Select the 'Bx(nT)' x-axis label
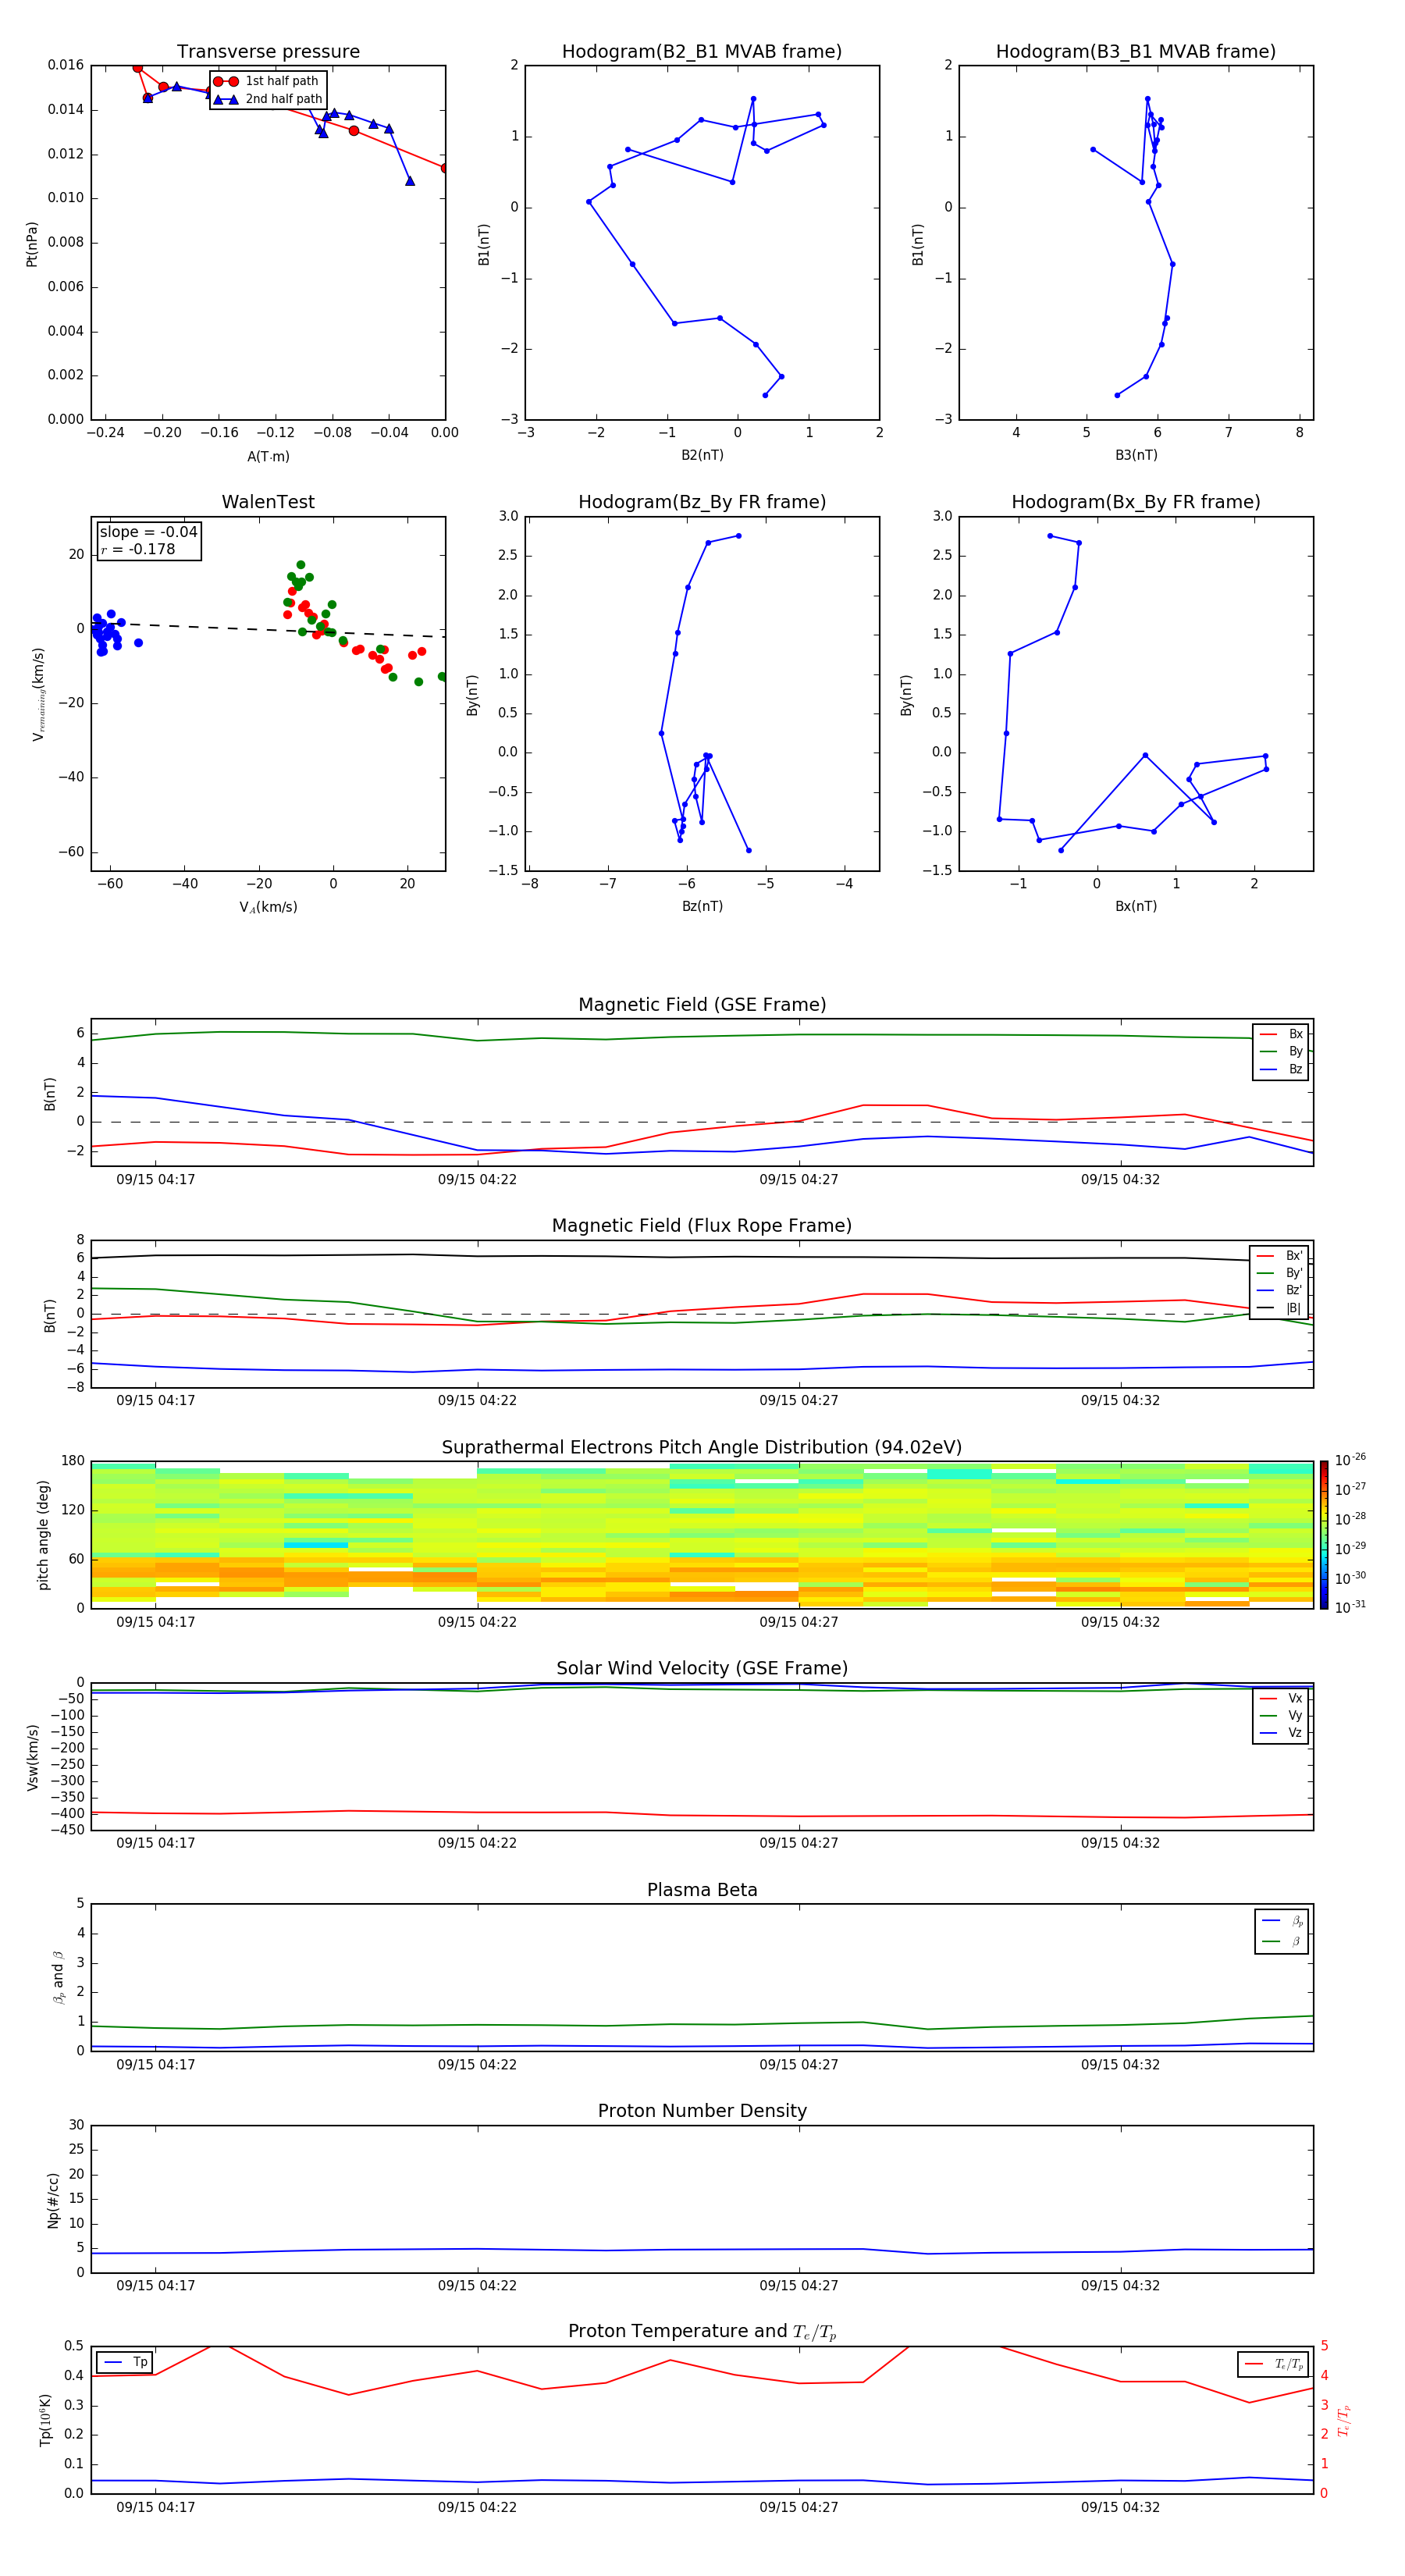The image size is (1405, 2576). [x=1136, y=906]
